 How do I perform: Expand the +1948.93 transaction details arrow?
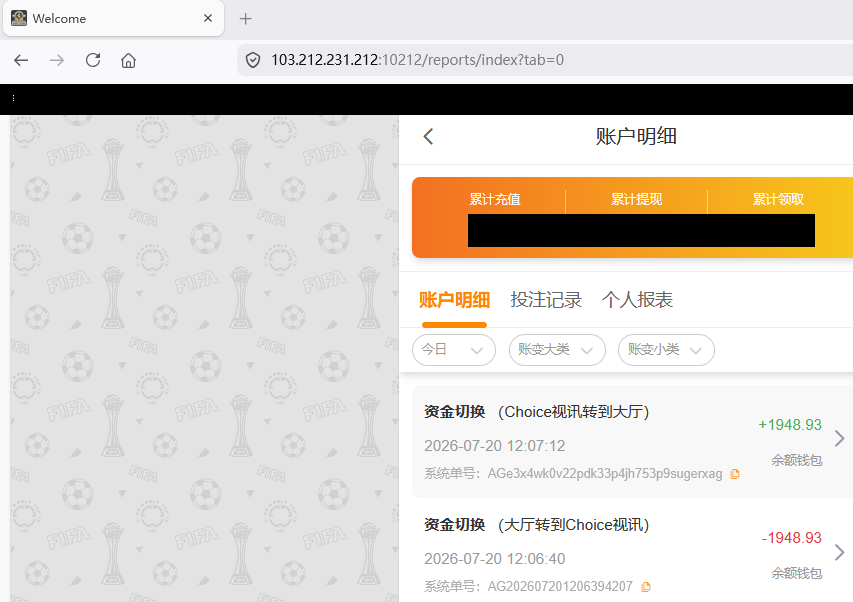pyautogui.click(x=839, y=438)
